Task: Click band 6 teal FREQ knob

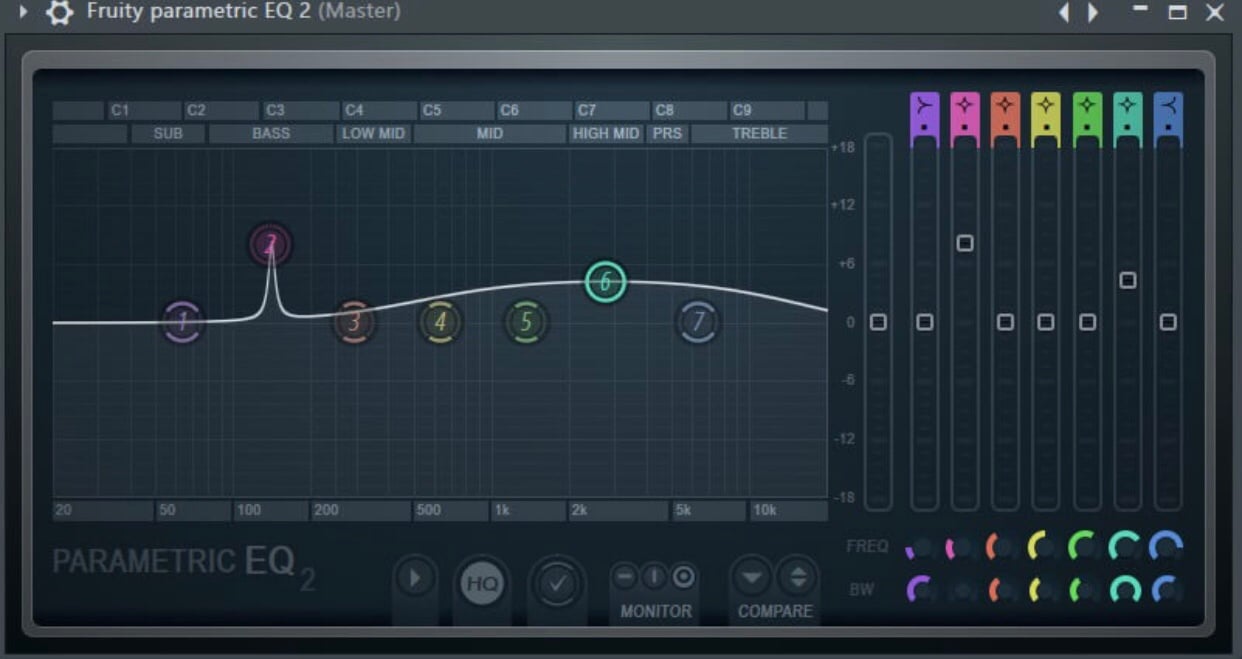Action: (x=1126, y=547)
